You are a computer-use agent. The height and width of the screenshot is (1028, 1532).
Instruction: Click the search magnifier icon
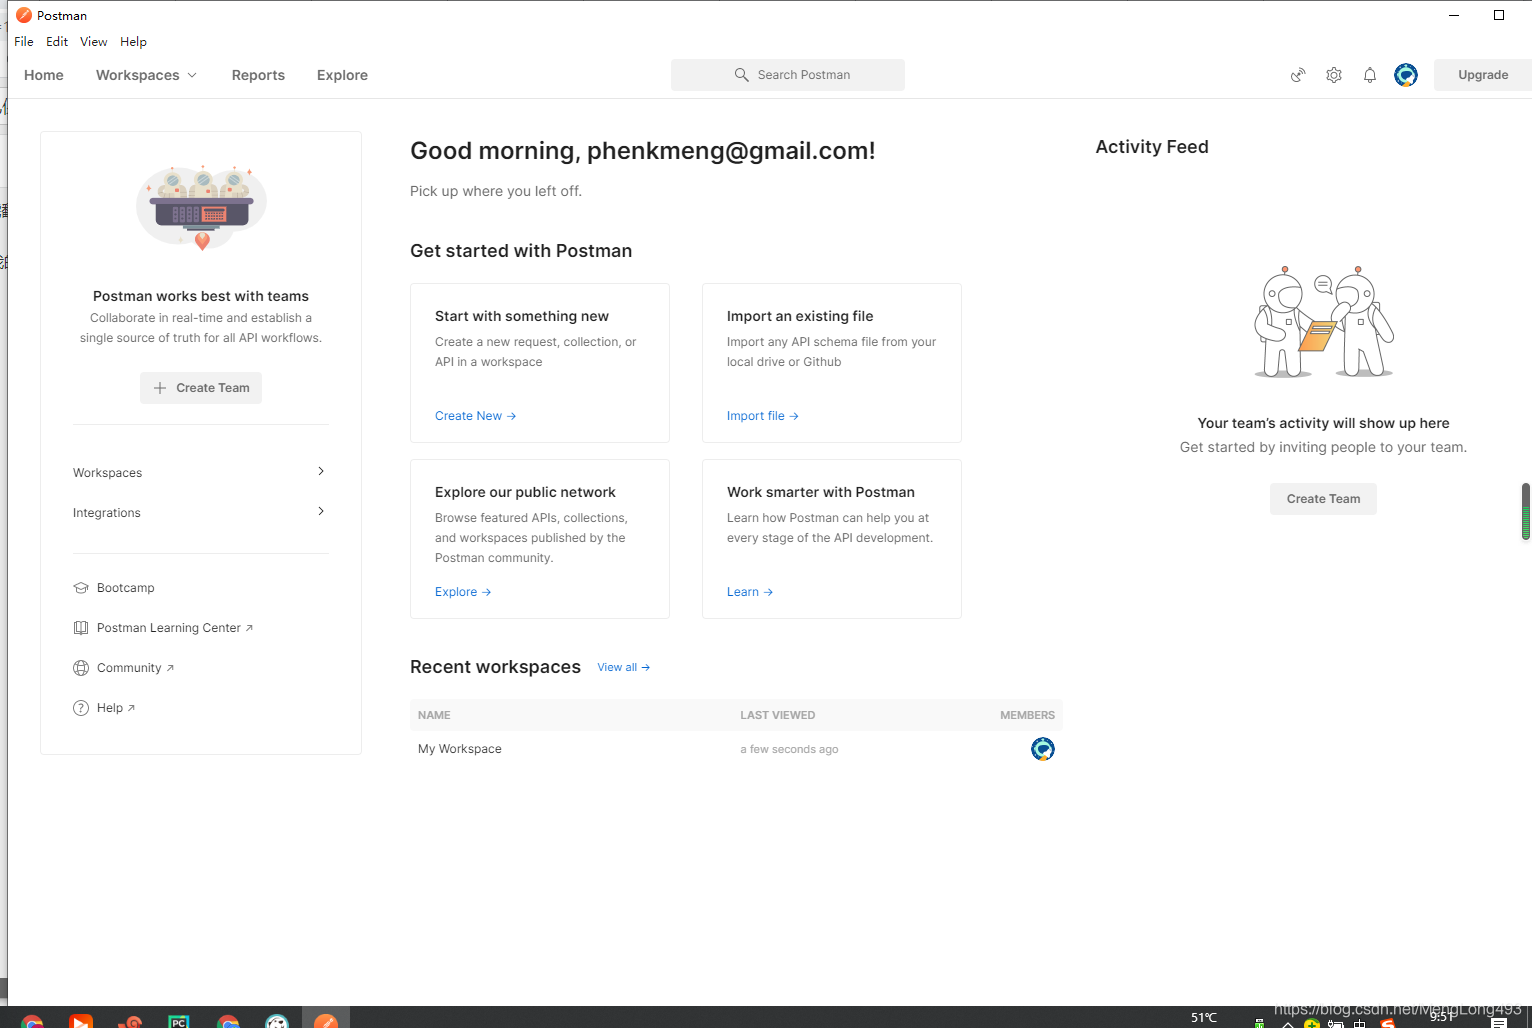(741, 75)
